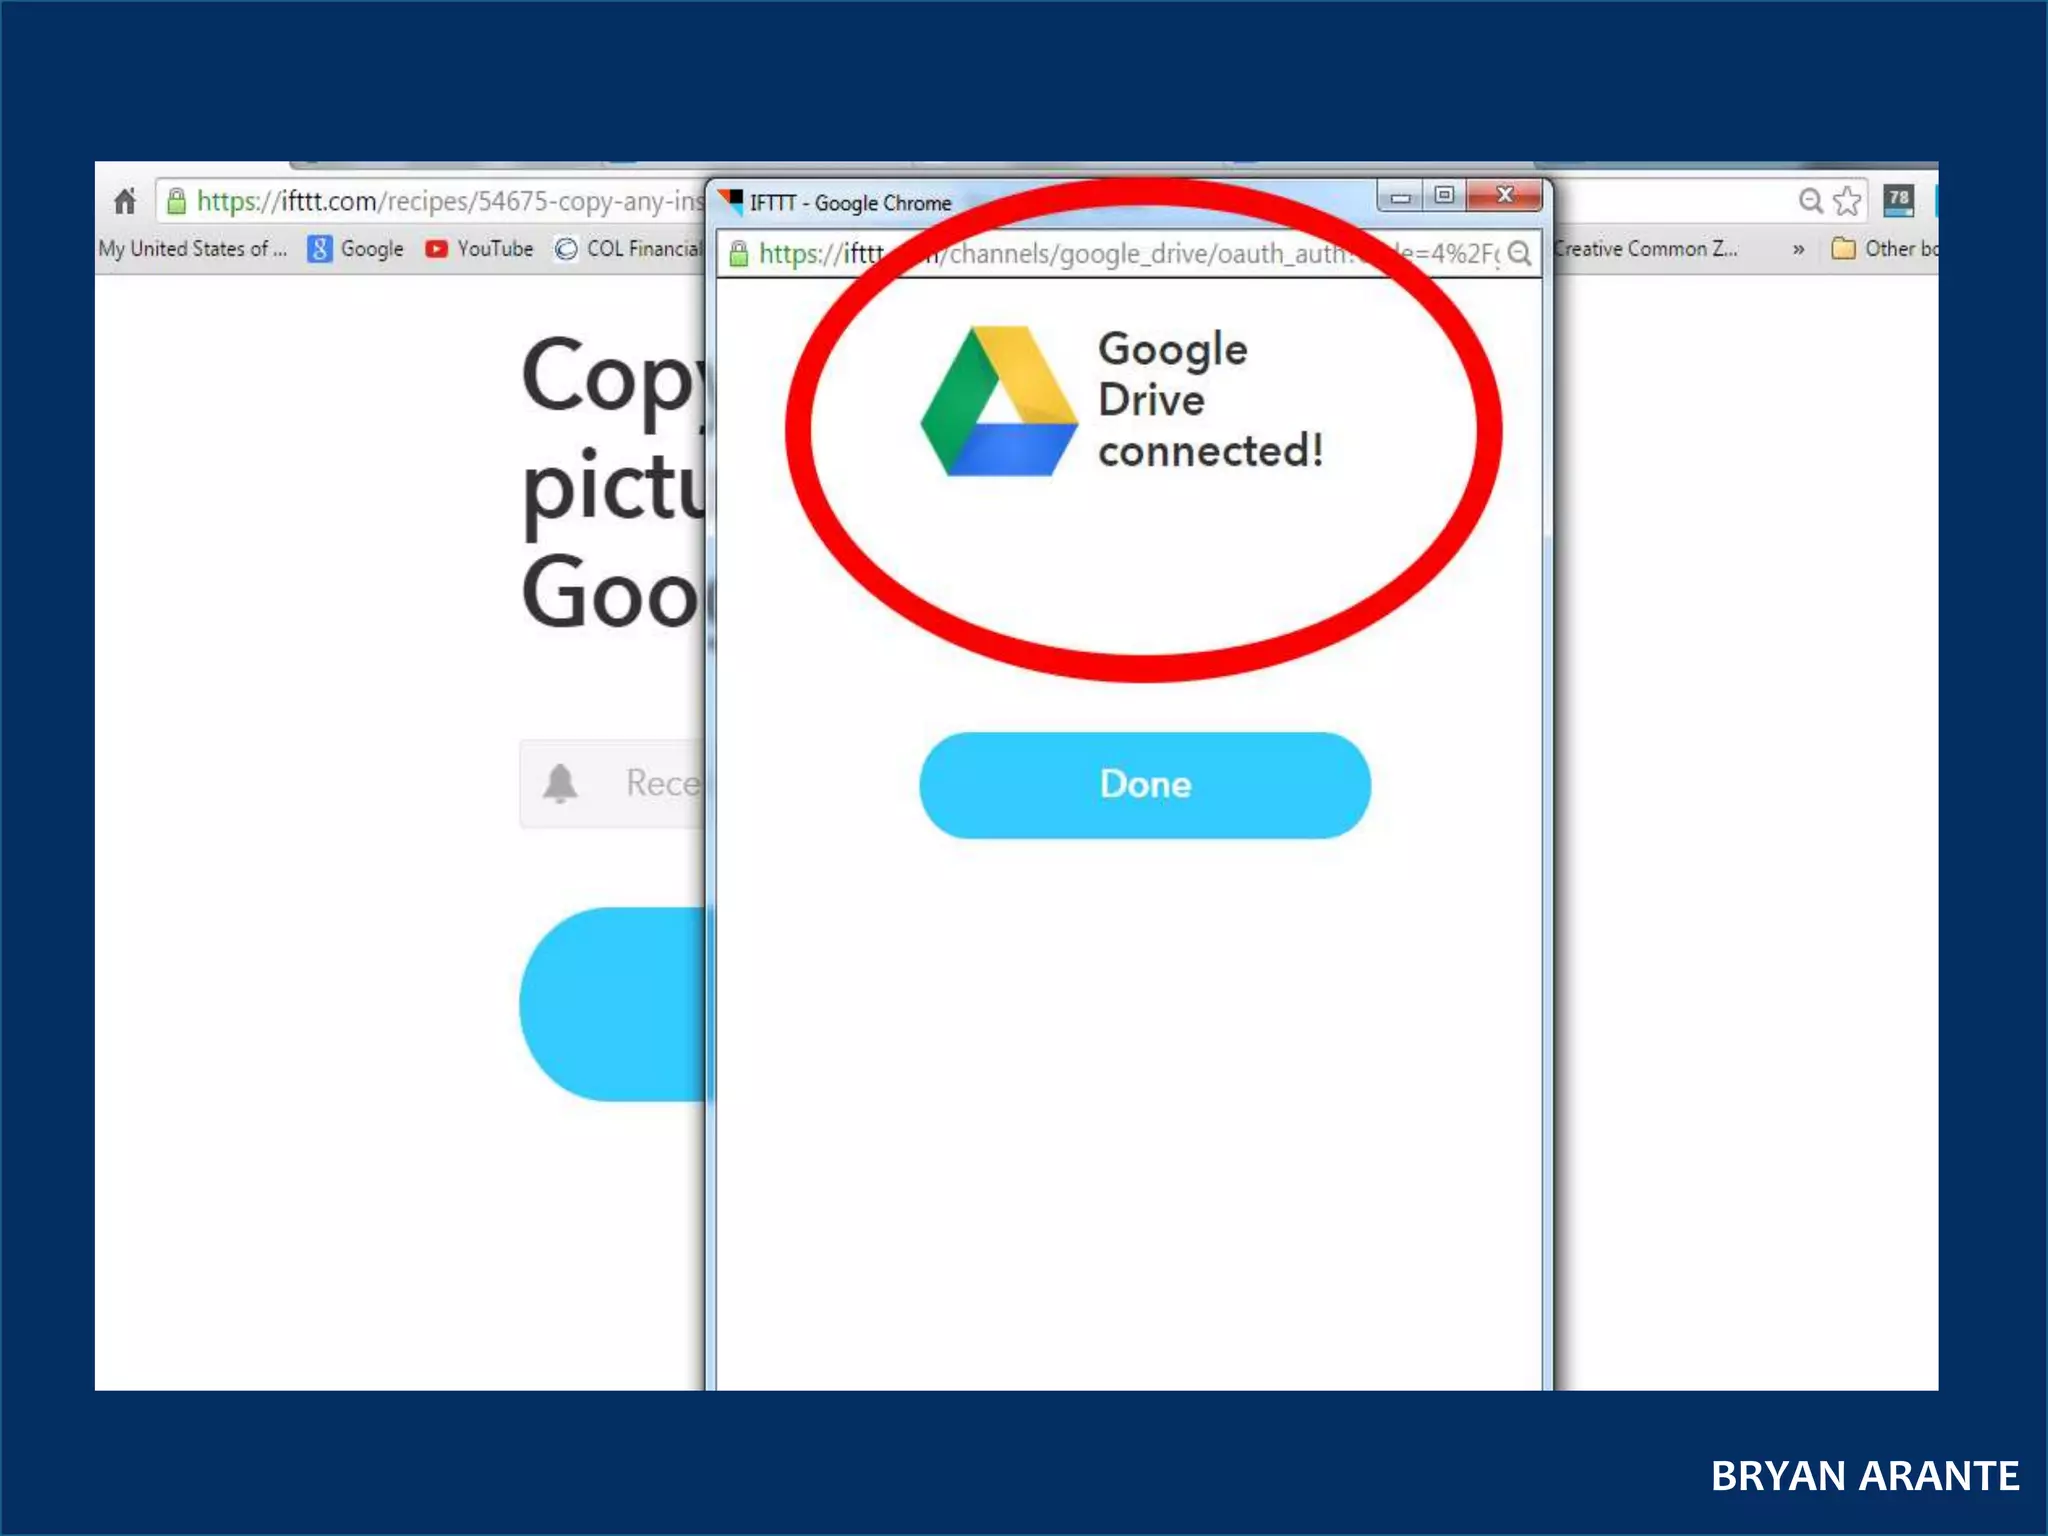Screen dimensions: 2048x1536
Task: Click the bookmark star icon
Action: click(1847, 202)
